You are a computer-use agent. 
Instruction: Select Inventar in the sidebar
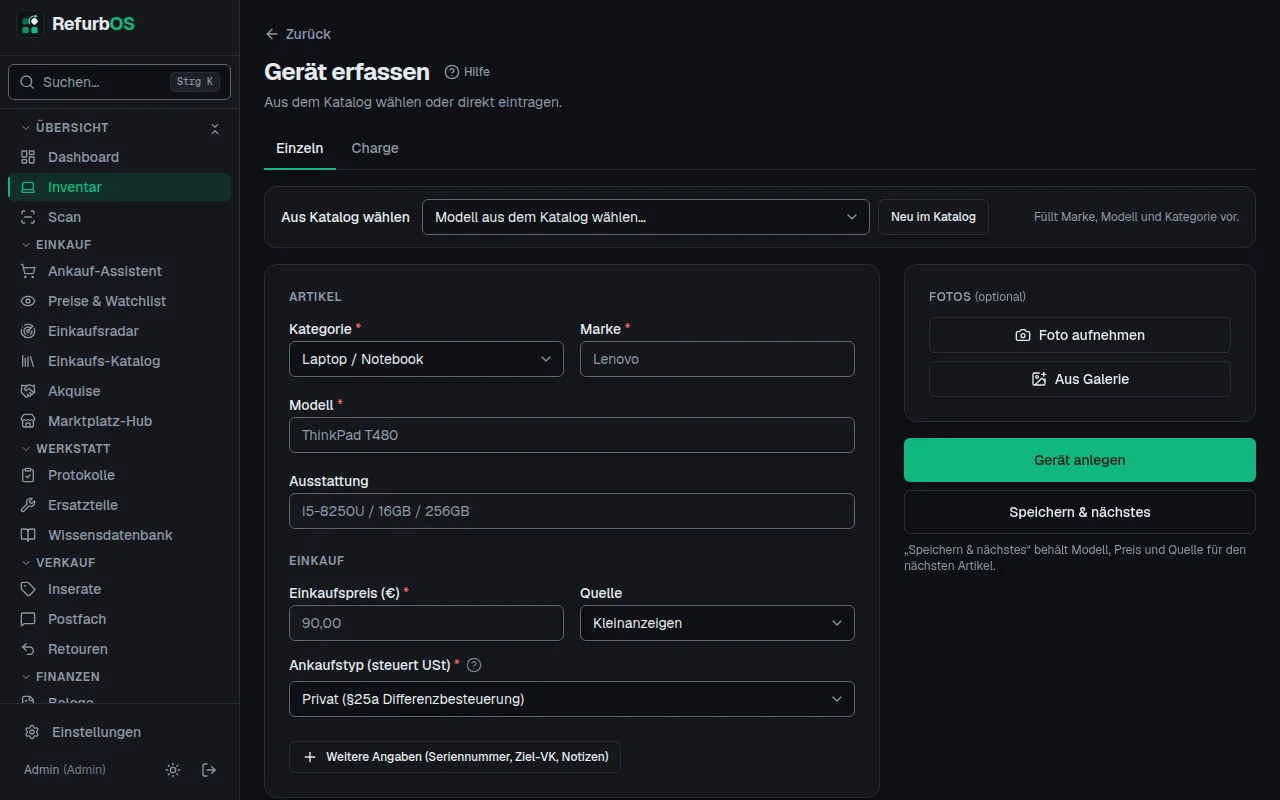119,187
